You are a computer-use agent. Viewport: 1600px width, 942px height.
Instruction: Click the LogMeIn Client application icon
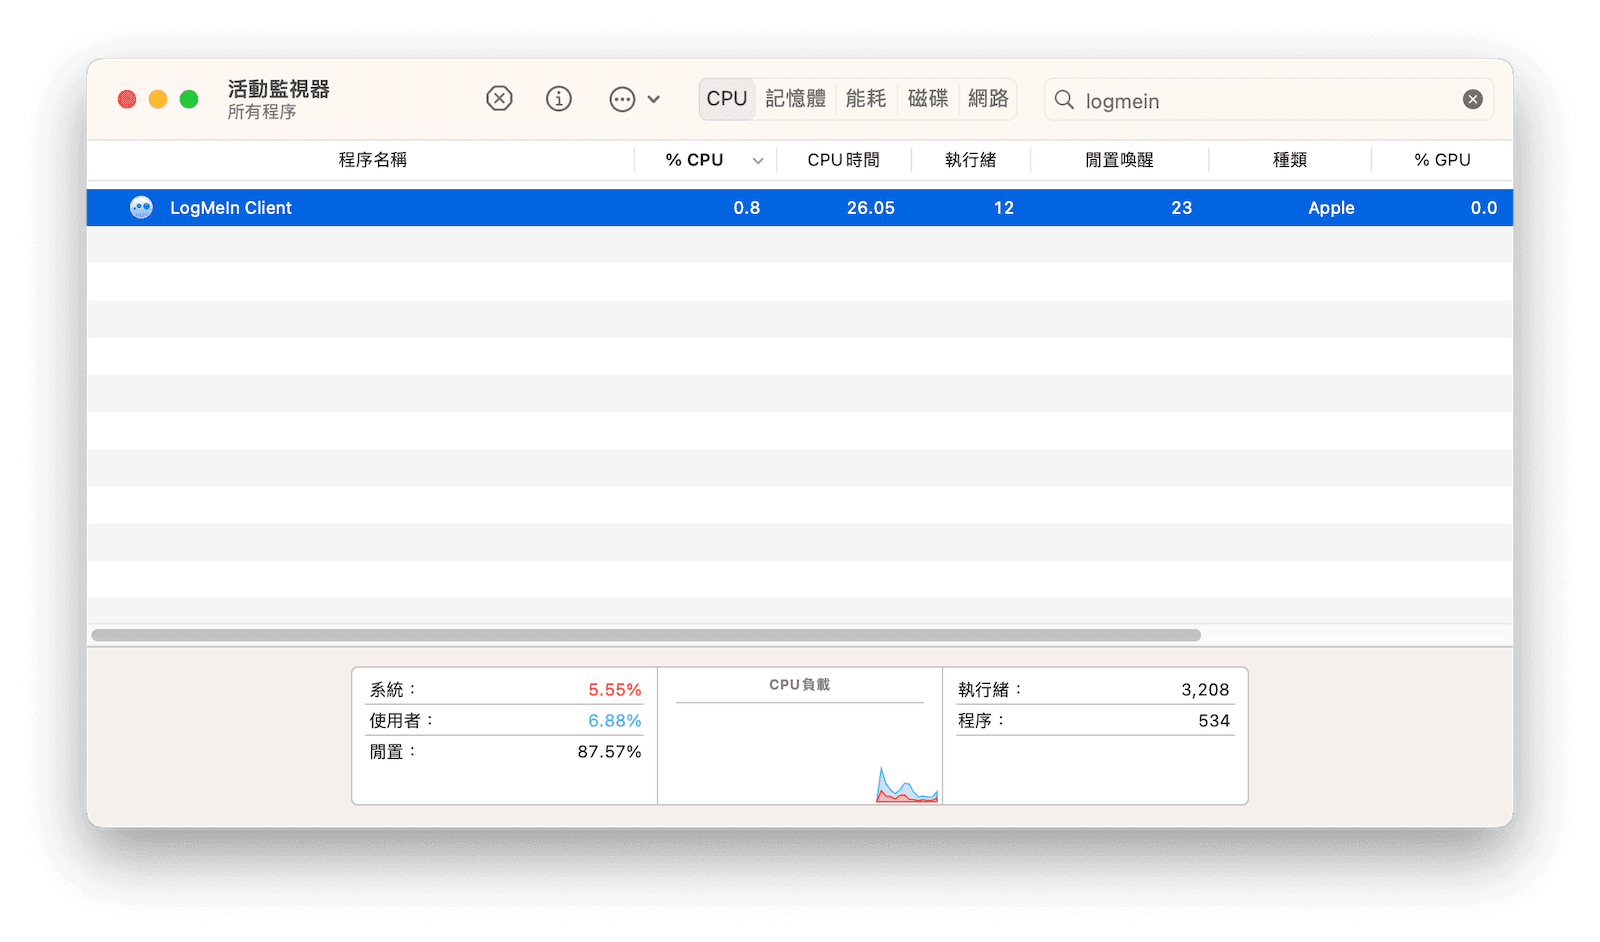141,207
